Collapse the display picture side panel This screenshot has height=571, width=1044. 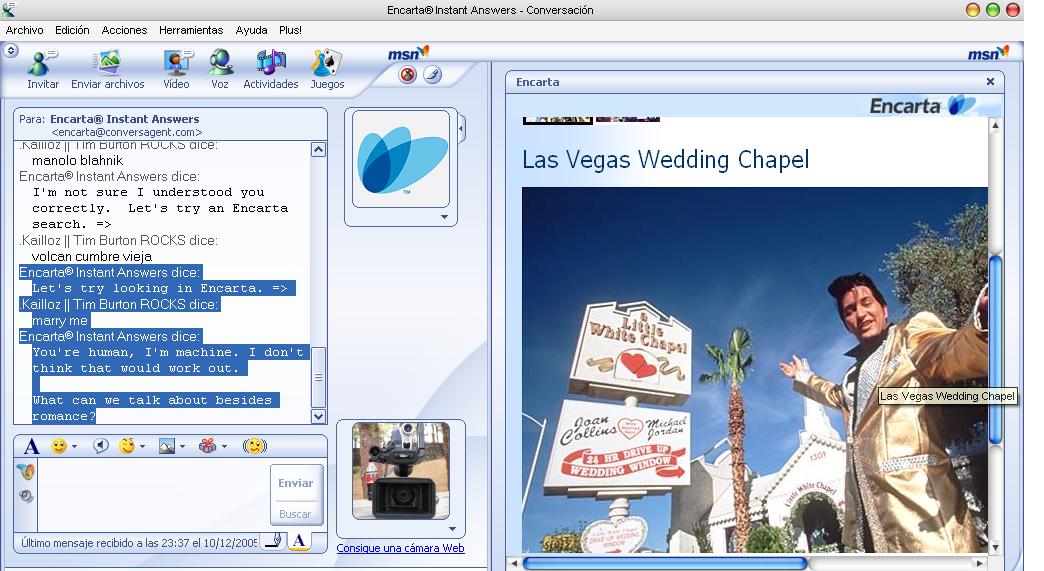461,128
